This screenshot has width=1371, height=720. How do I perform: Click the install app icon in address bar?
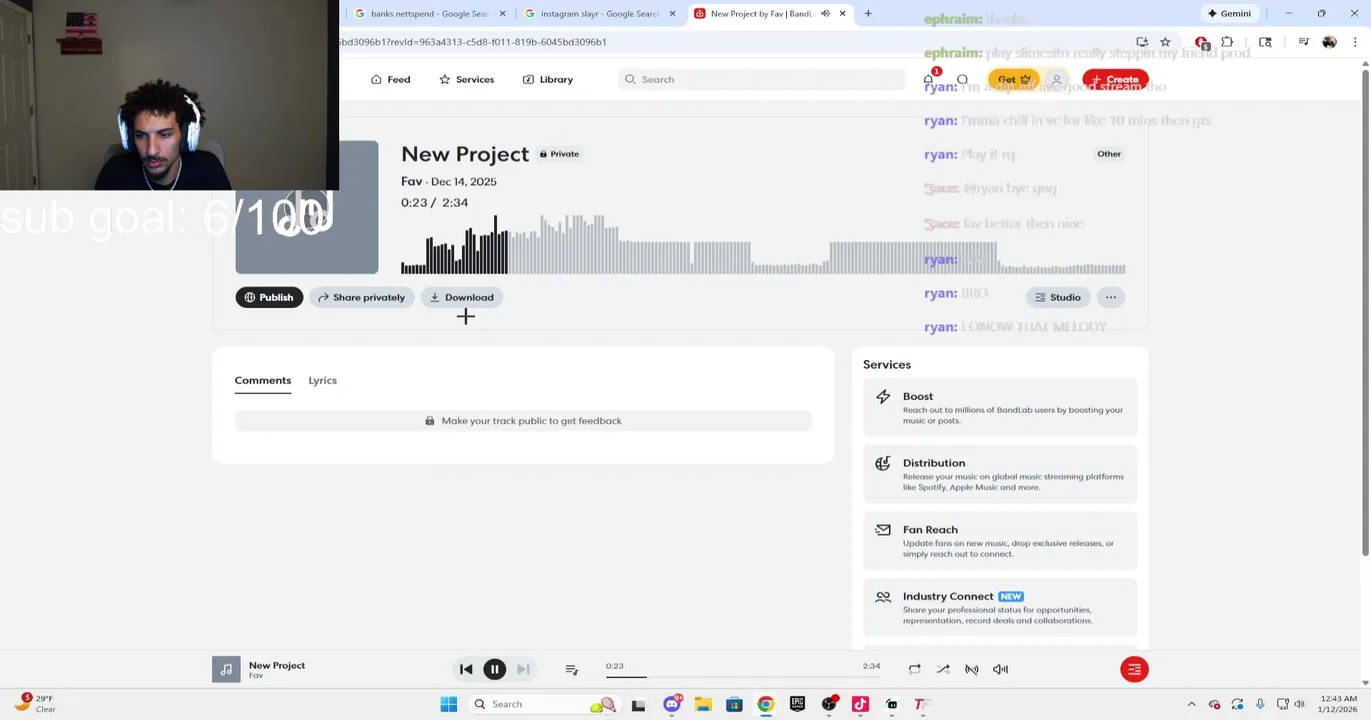click(x=1142, y=42)
